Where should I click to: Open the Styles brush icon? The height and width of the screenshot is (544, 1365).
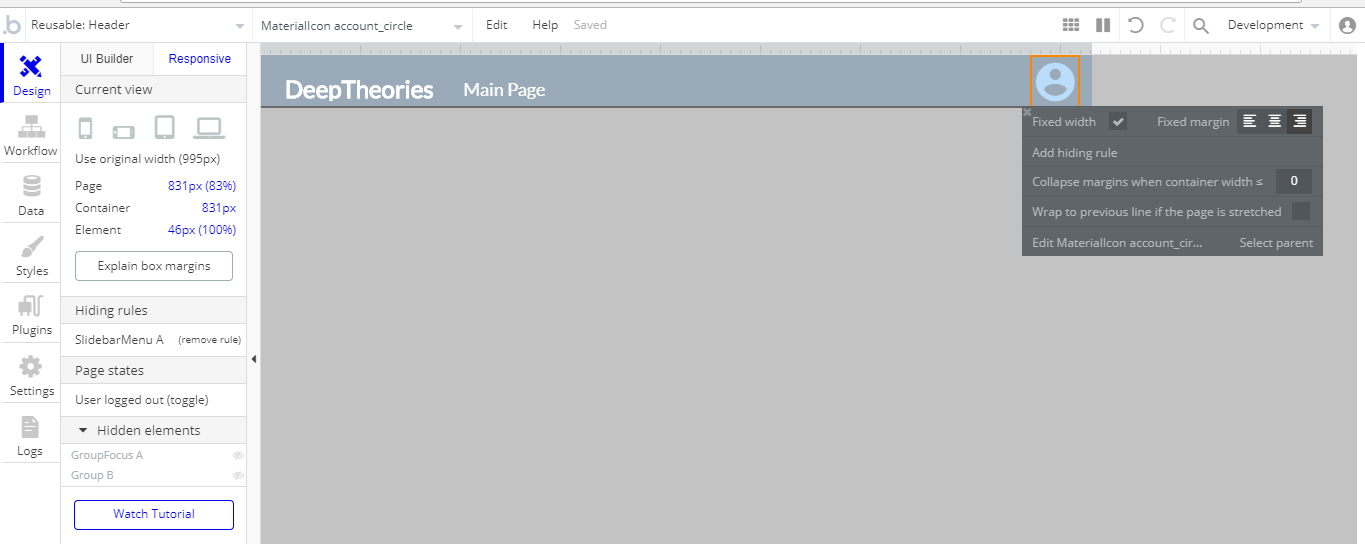pyautogui.click(x=32, y=247)
